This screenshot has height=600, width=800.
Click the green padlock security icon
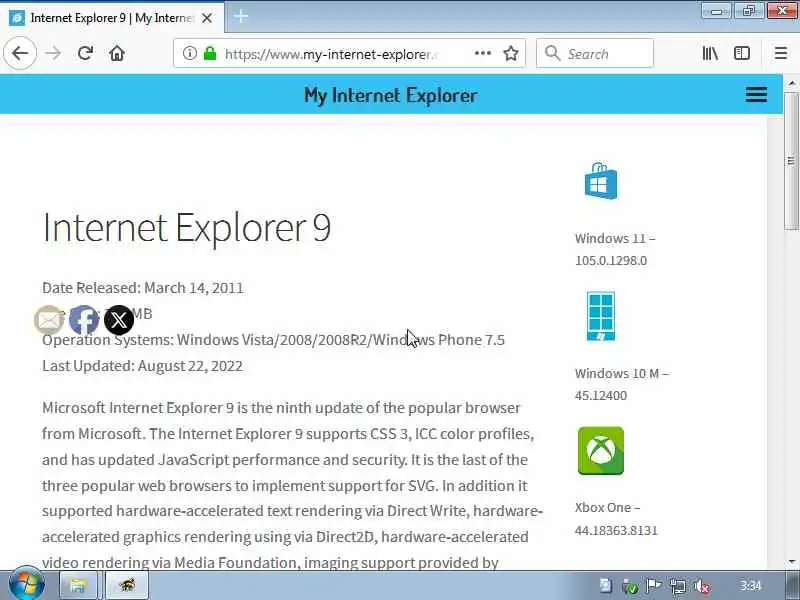(210, 53)
